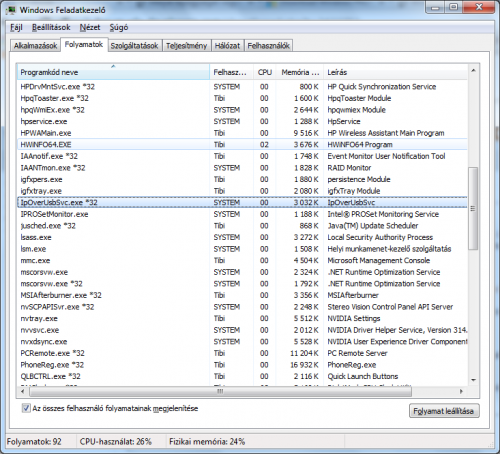Click the Task Manager title bar icon
Screen dimensions: 500x454
click(x=11, y=10)
